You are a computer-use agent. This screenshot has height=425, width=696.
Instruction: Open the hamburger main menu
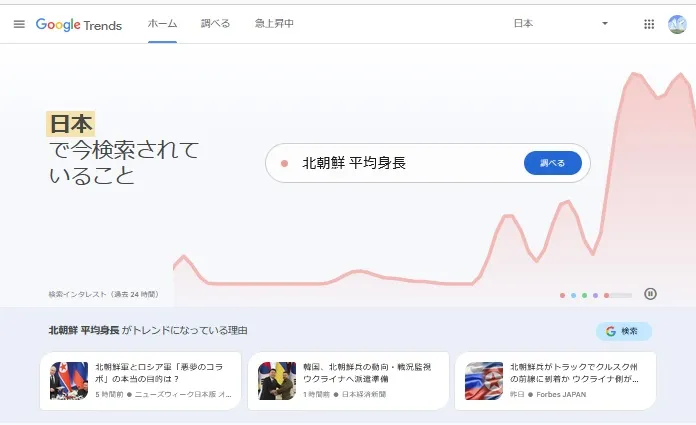(19, 24)
